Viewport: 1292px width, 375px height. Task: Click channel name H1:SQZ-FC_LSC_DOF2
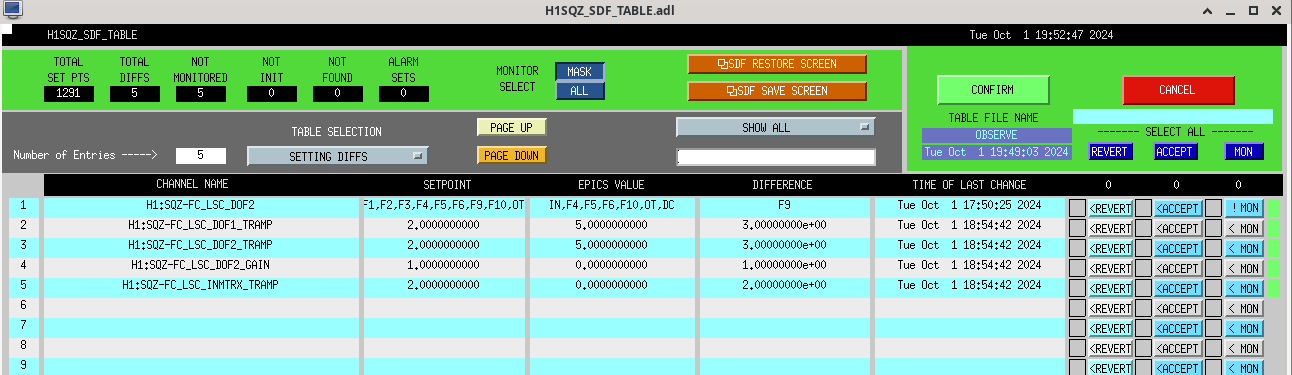coord(200,206)
